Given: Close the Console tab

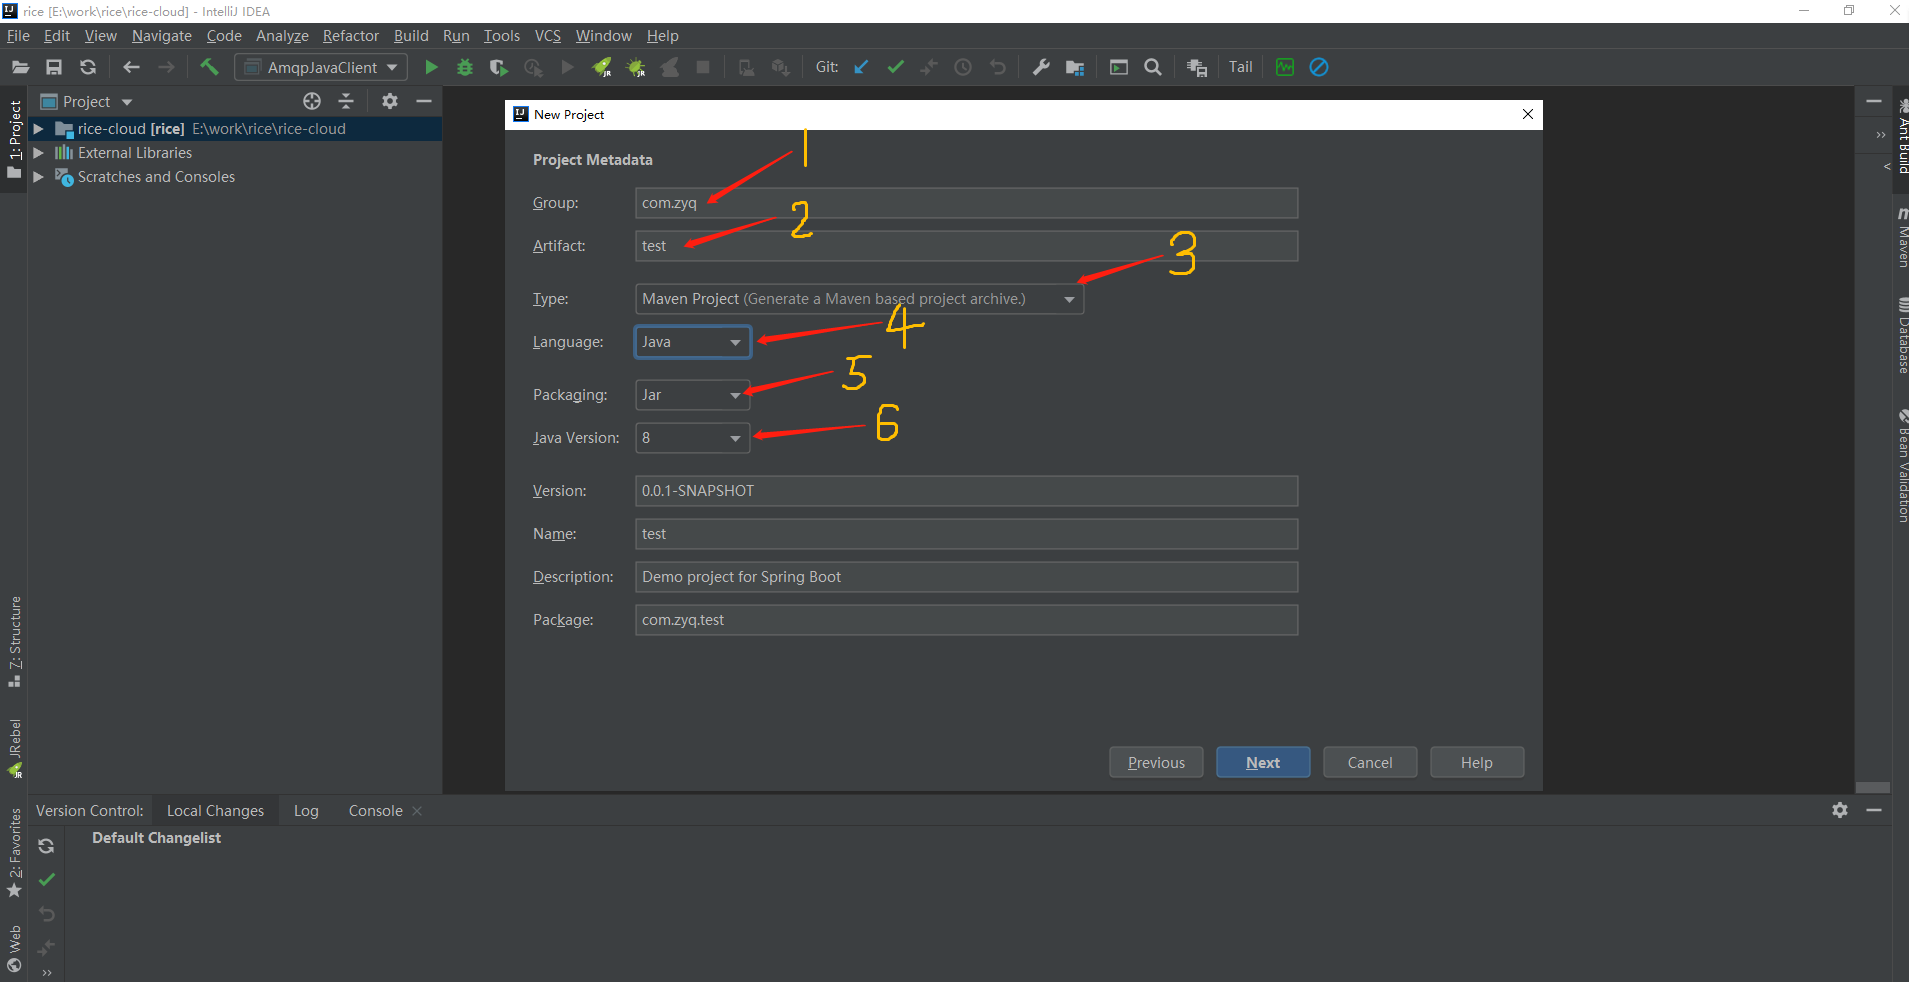Looking at the screenshot, I should pos(417,811).
